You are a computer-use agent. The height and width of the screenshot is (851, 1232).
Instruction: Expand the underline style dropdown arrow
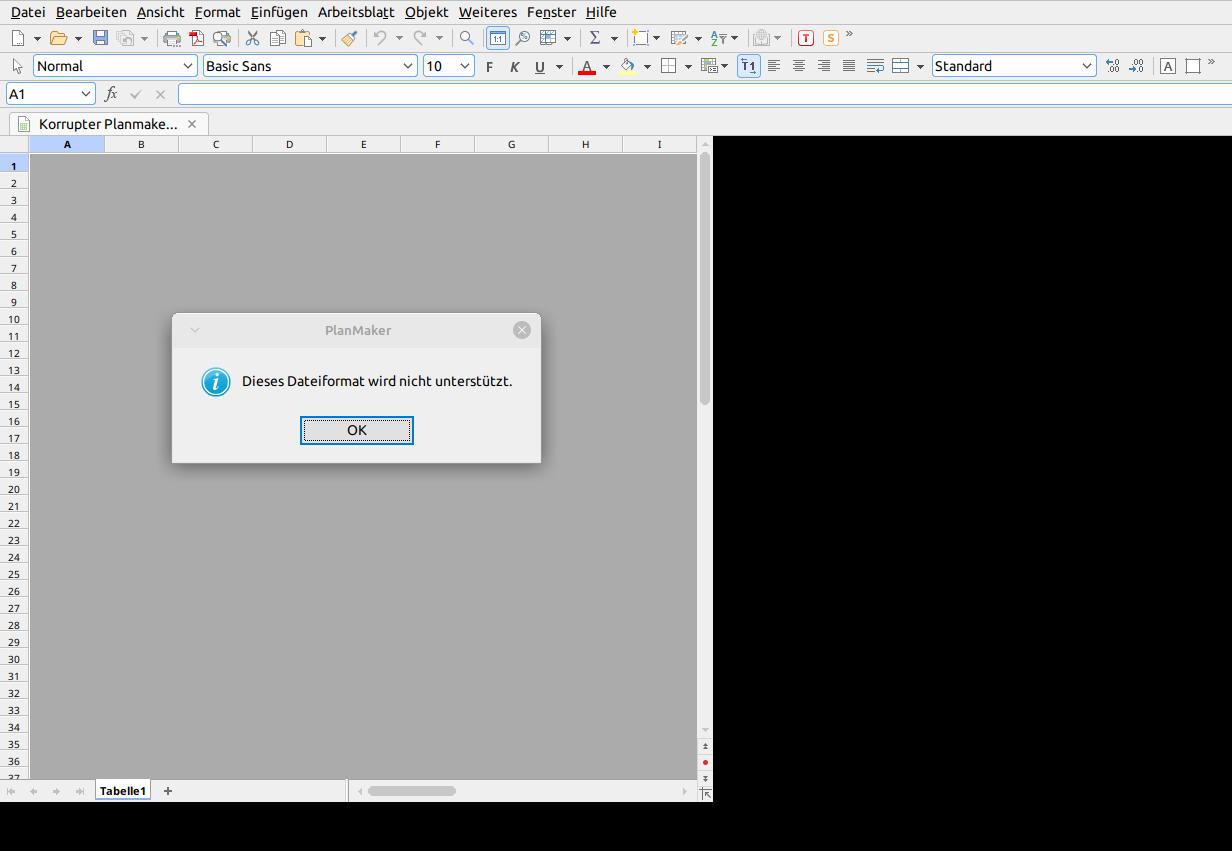(559, 67)
